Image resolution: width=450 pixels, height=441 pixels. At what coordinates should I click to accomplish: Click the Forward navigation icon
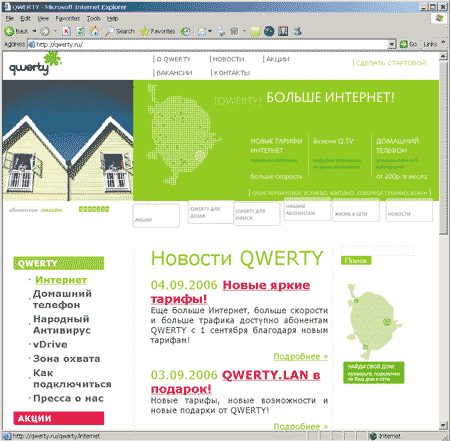45,31
